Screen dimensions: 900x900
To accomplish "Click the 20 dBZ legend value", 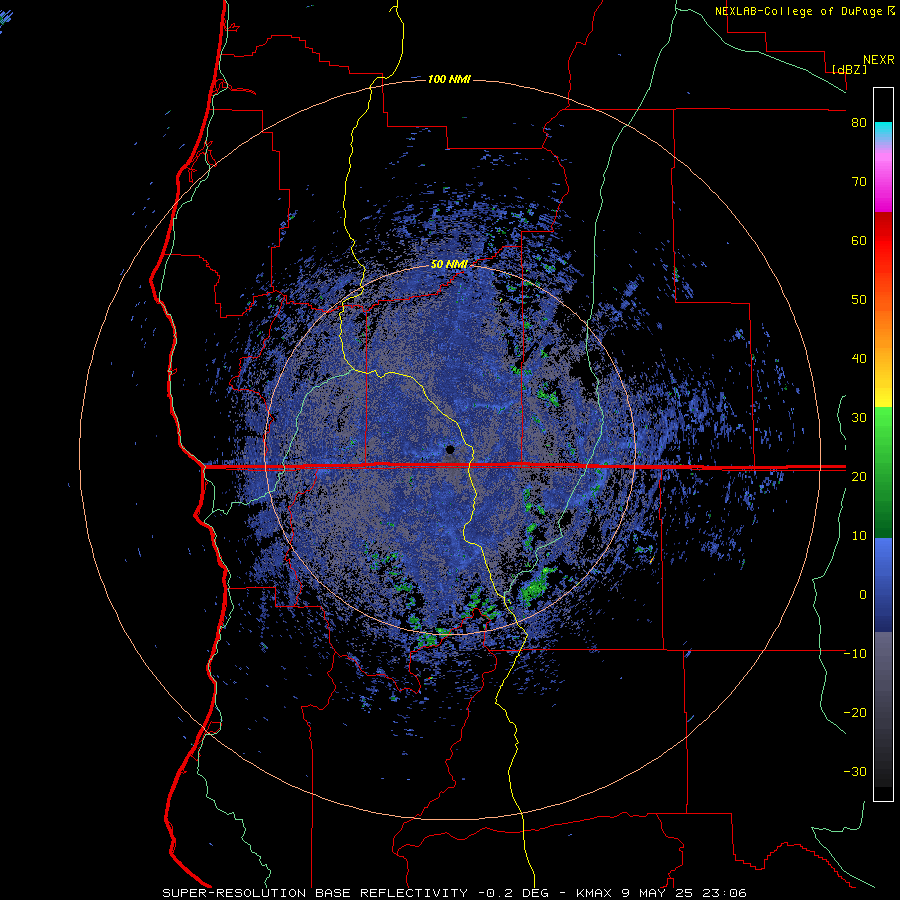I will click(x=859, y=476).
